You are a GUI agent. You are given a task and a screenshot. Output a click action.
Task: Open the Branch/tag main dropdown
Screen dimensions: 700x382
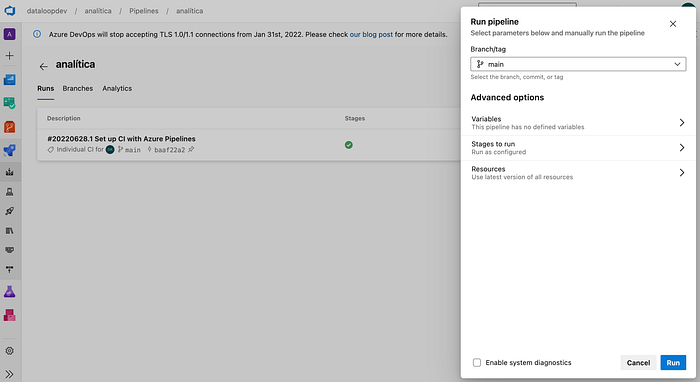point(578,64)
